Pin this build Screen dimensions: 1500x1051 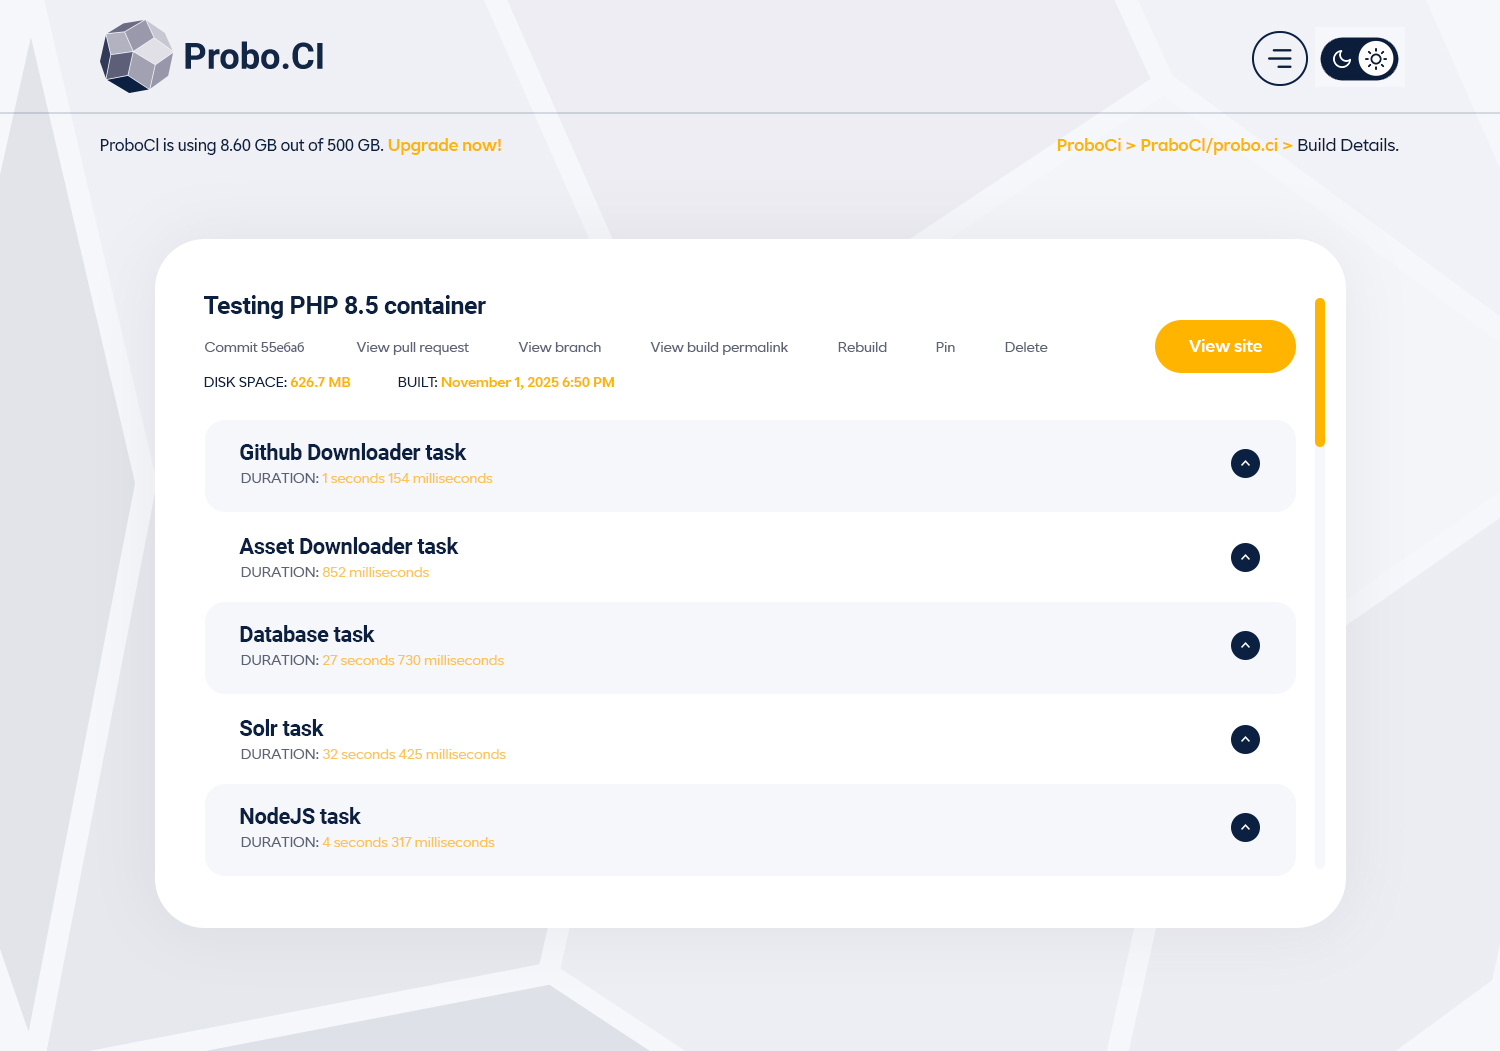(x=945, y=347)
